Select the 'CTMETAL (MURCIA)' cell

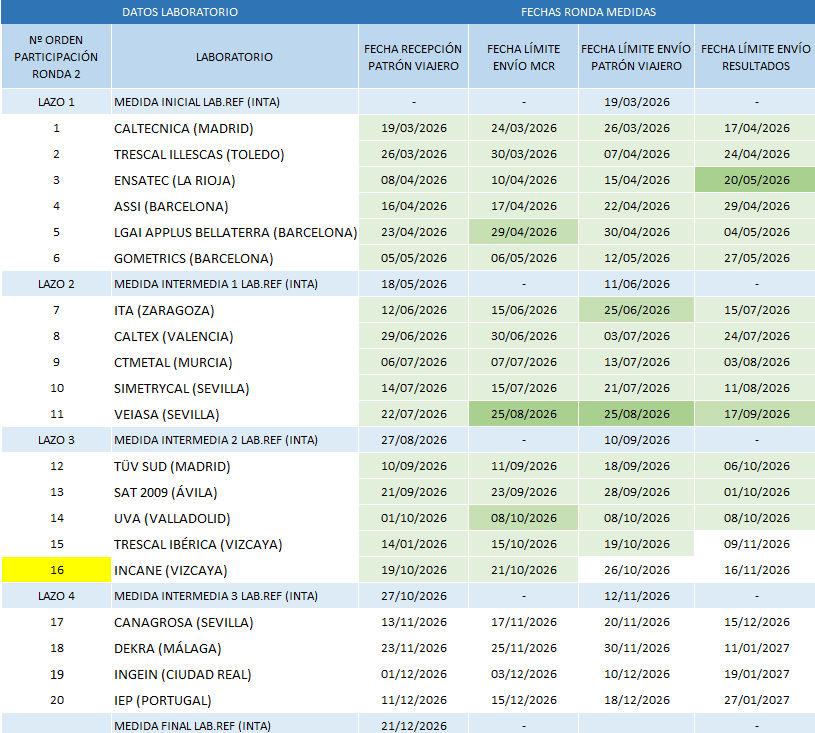234,362
